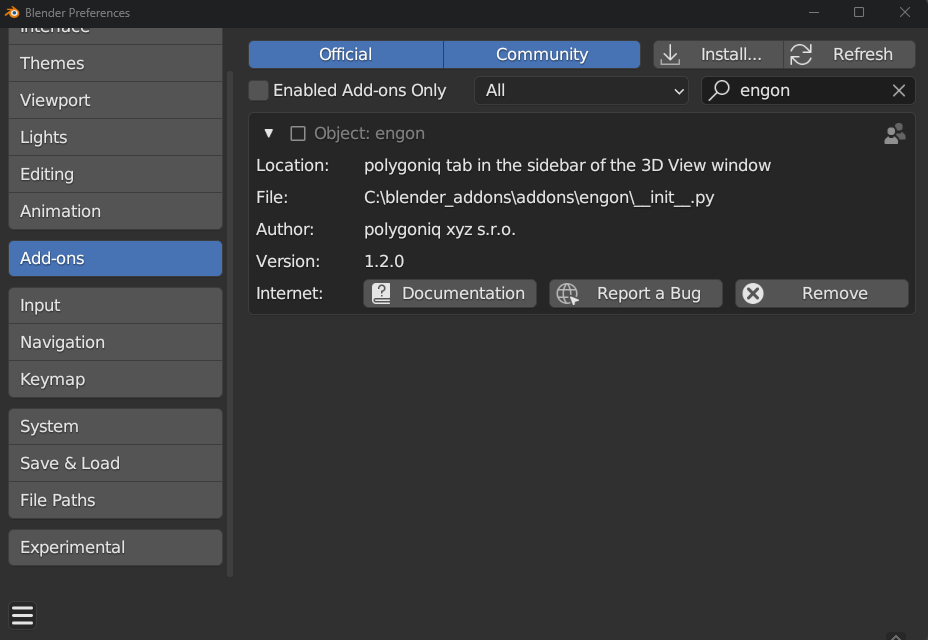928x640 pixels.
Task: Click the Install download arrow icon
Action: point(670,54)
